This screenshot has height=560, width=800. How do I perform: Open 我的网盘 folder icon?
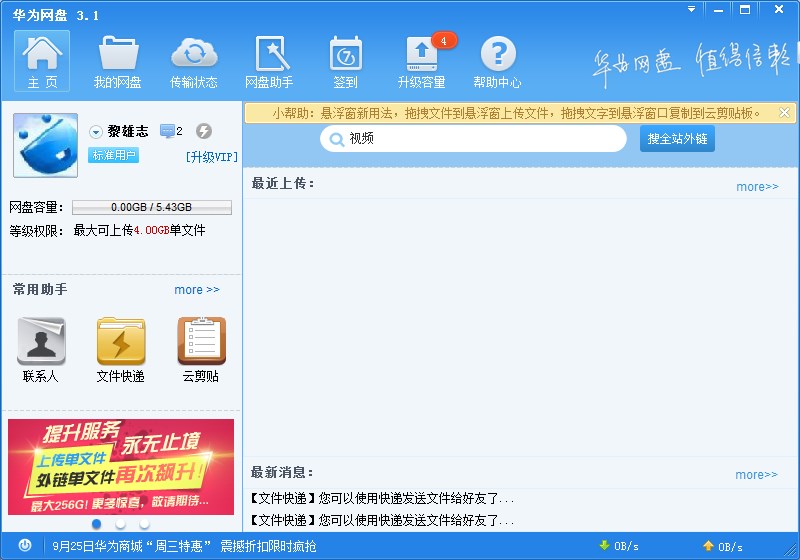[x=117, y=61]
